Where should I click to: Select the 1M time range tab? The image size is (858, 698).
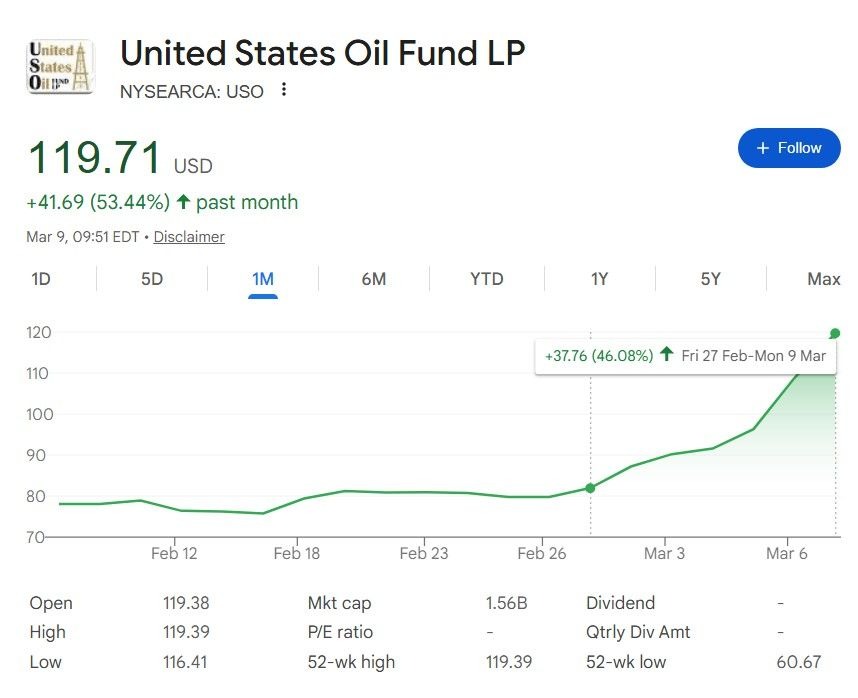coord(263,279)
